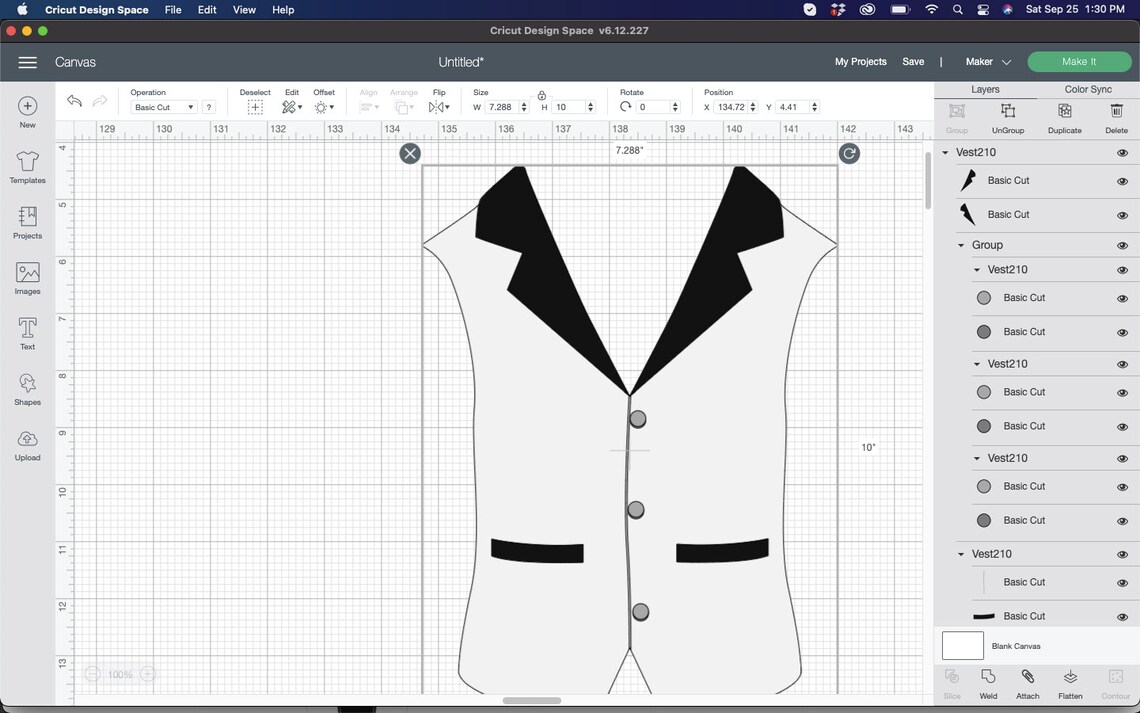Click the Blank Canvas color swatch
The height and width of the screenshot is (713, 1140).
coord(962,645)
